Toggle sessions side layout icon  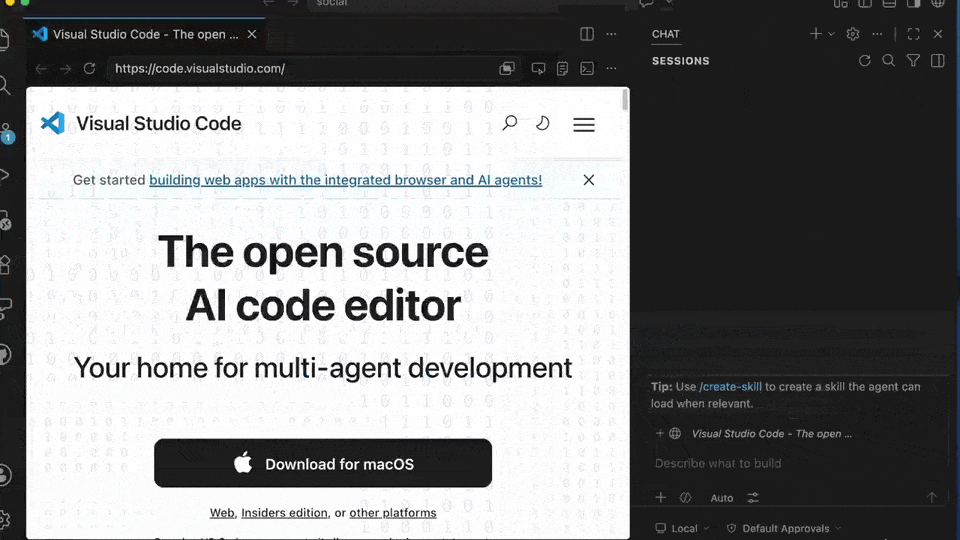(937, 61)
